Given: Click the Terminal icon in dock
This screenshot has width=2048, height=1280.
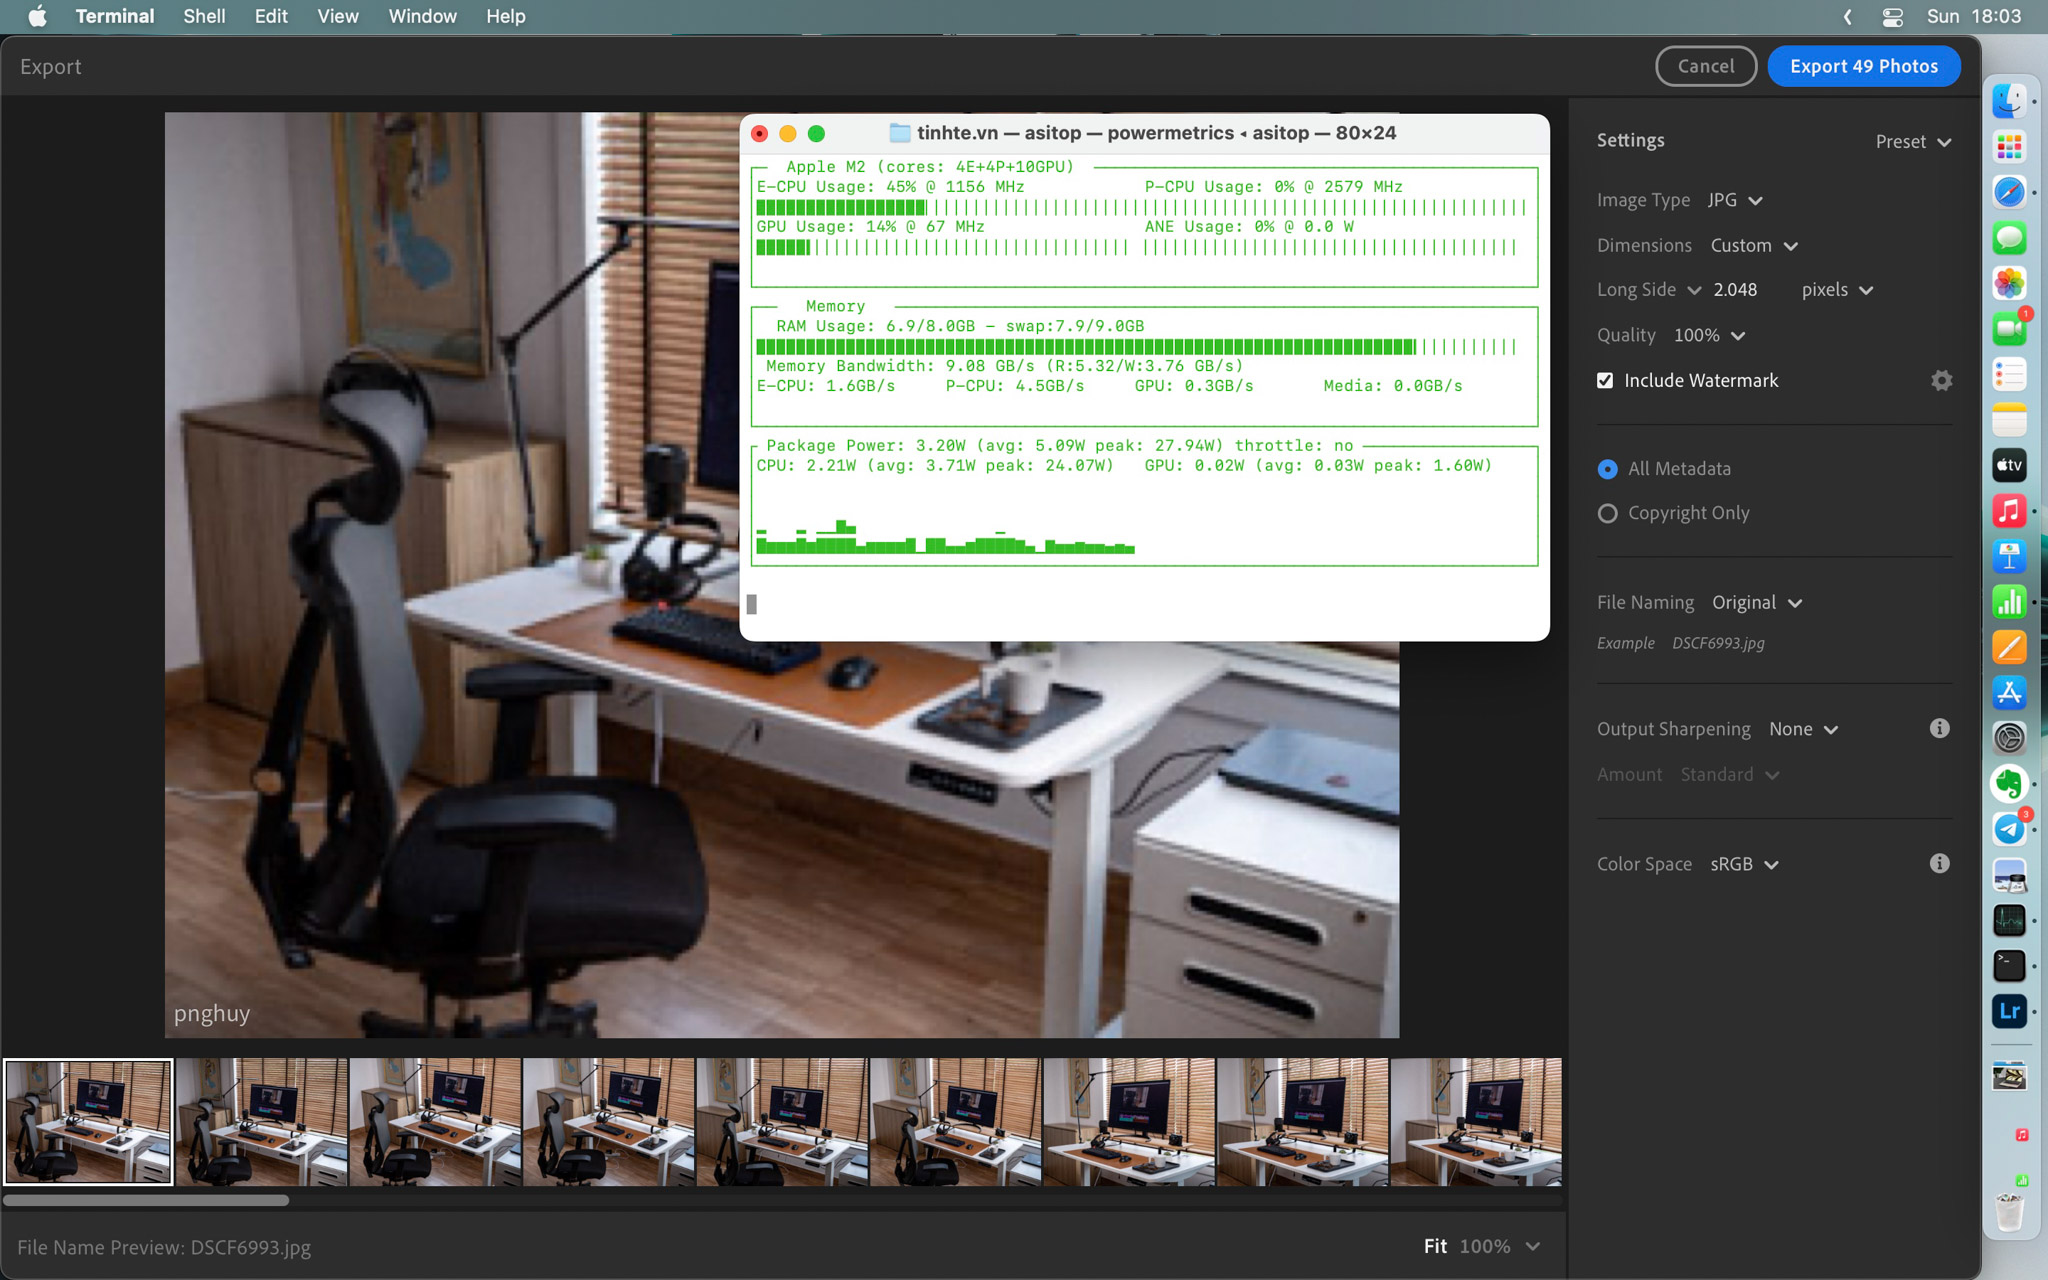Looking at the screenshot, I should pos(2008,967).
